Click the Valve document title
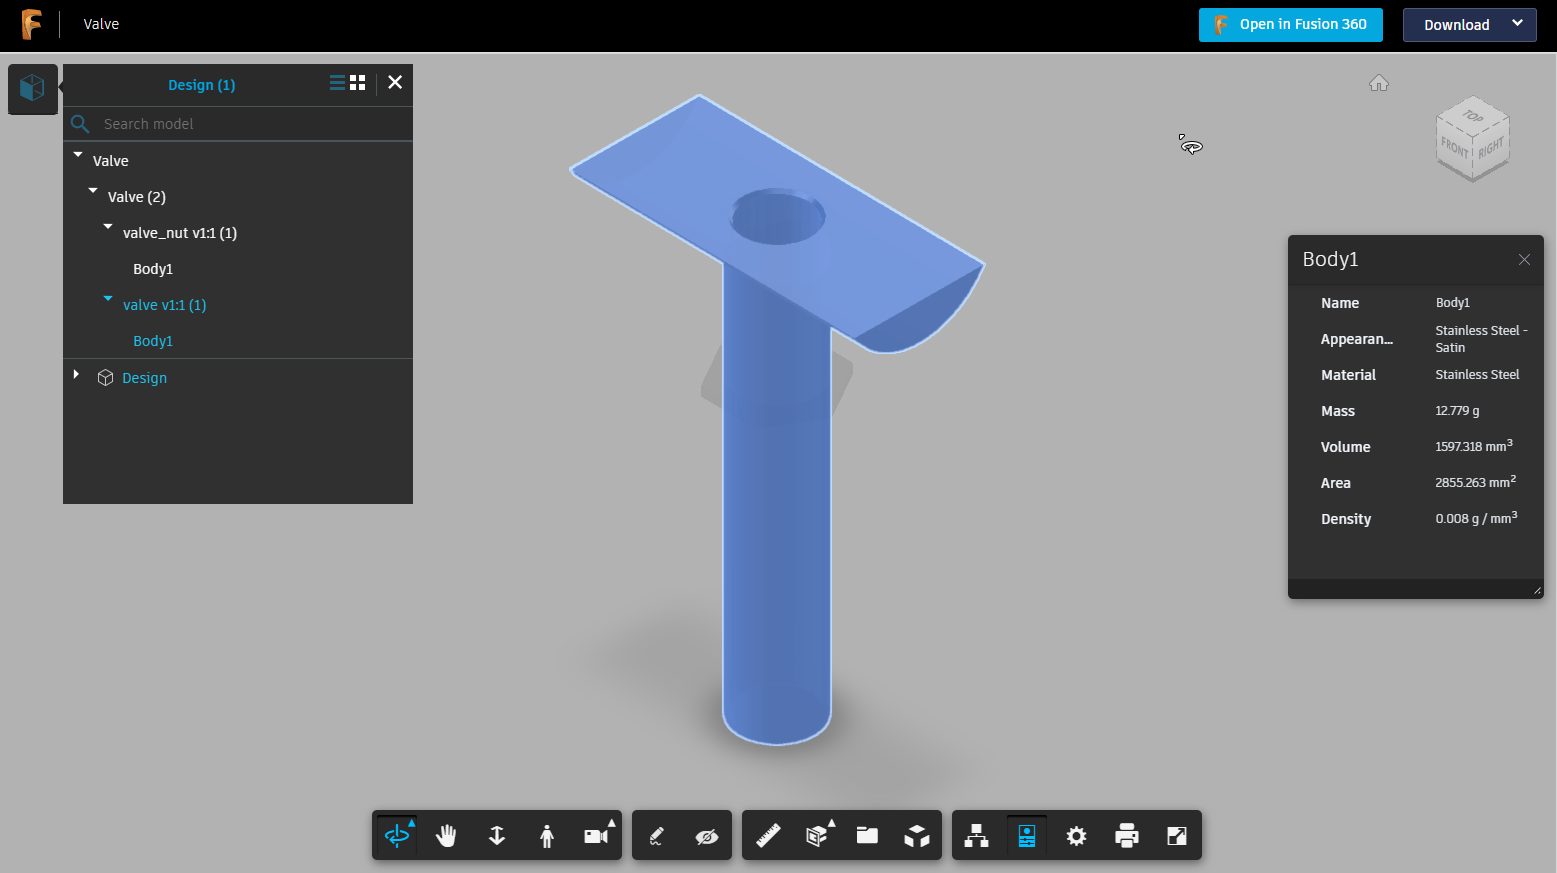The height and width of the screenshot is (873, 1557). click(101, 24)
